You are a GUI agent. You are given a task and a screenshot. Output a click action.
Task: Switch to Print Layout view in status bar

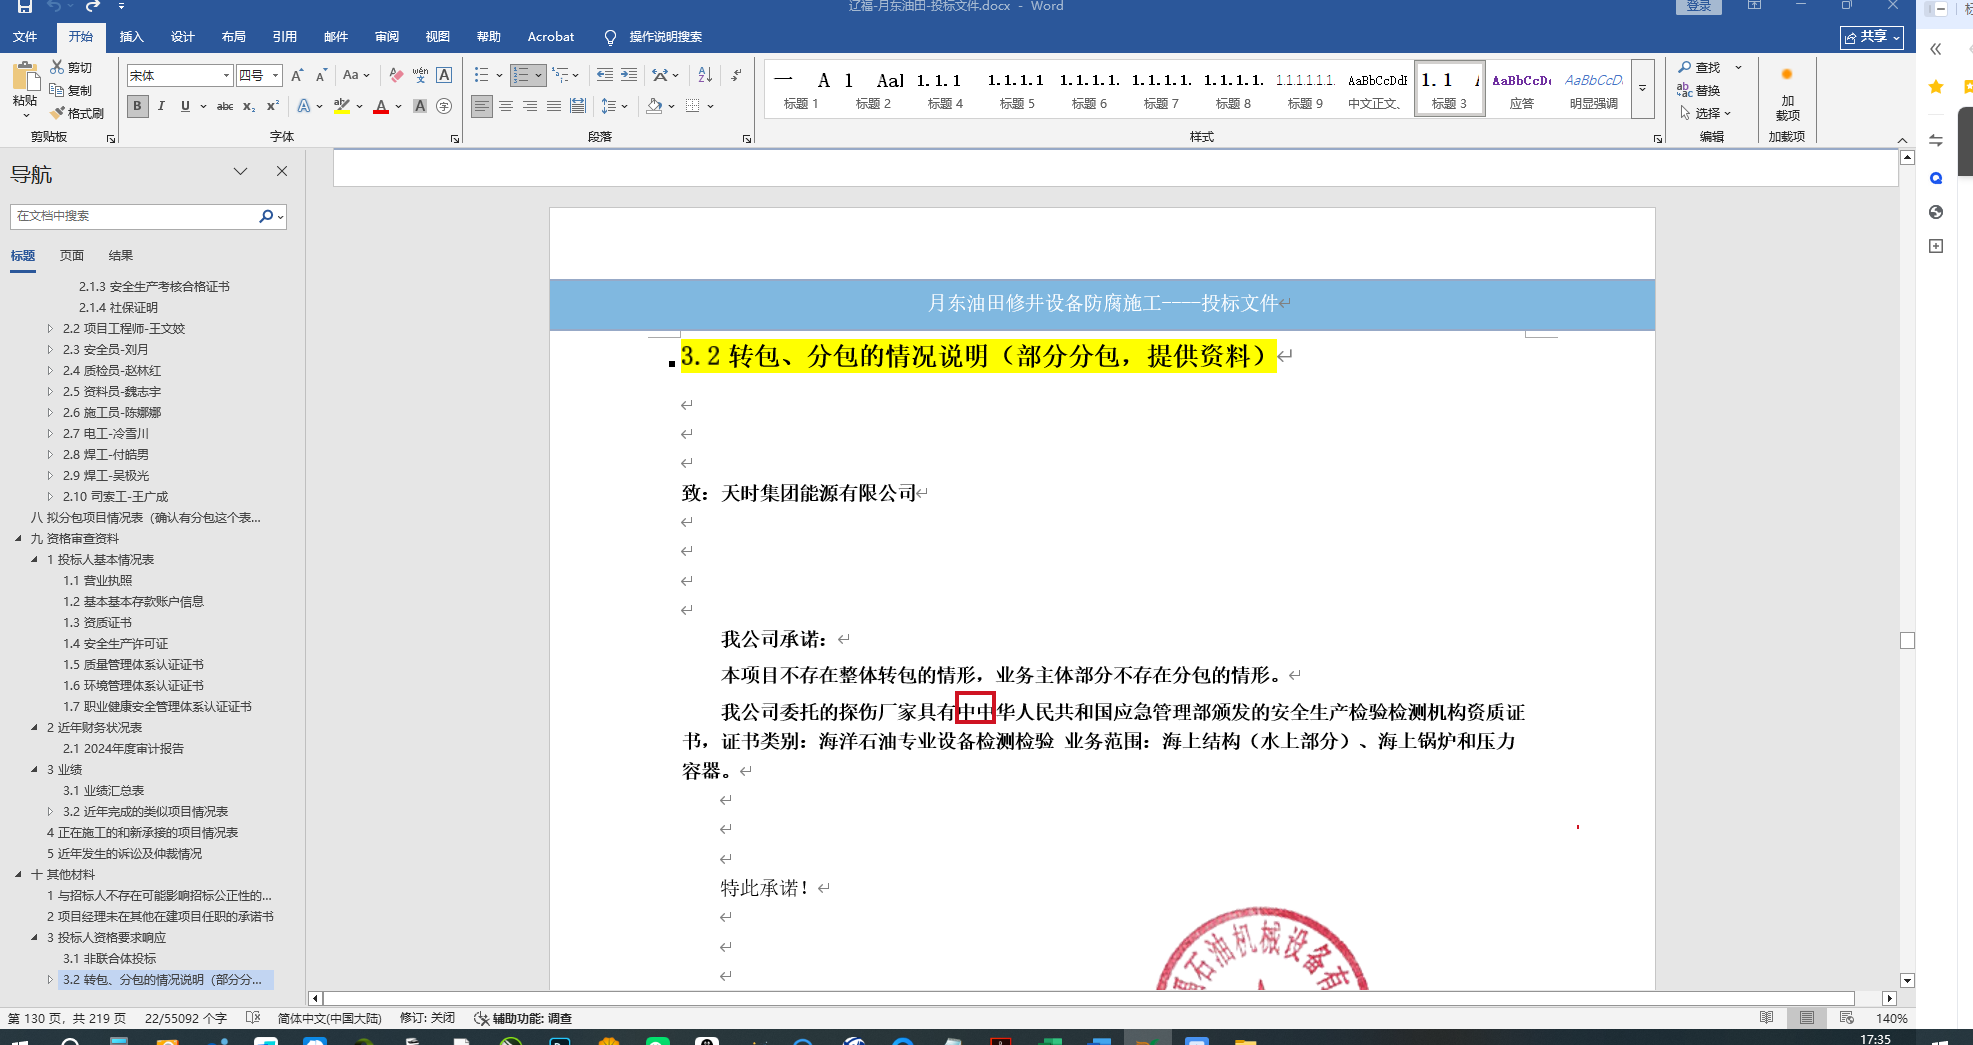[1807, 1018]
